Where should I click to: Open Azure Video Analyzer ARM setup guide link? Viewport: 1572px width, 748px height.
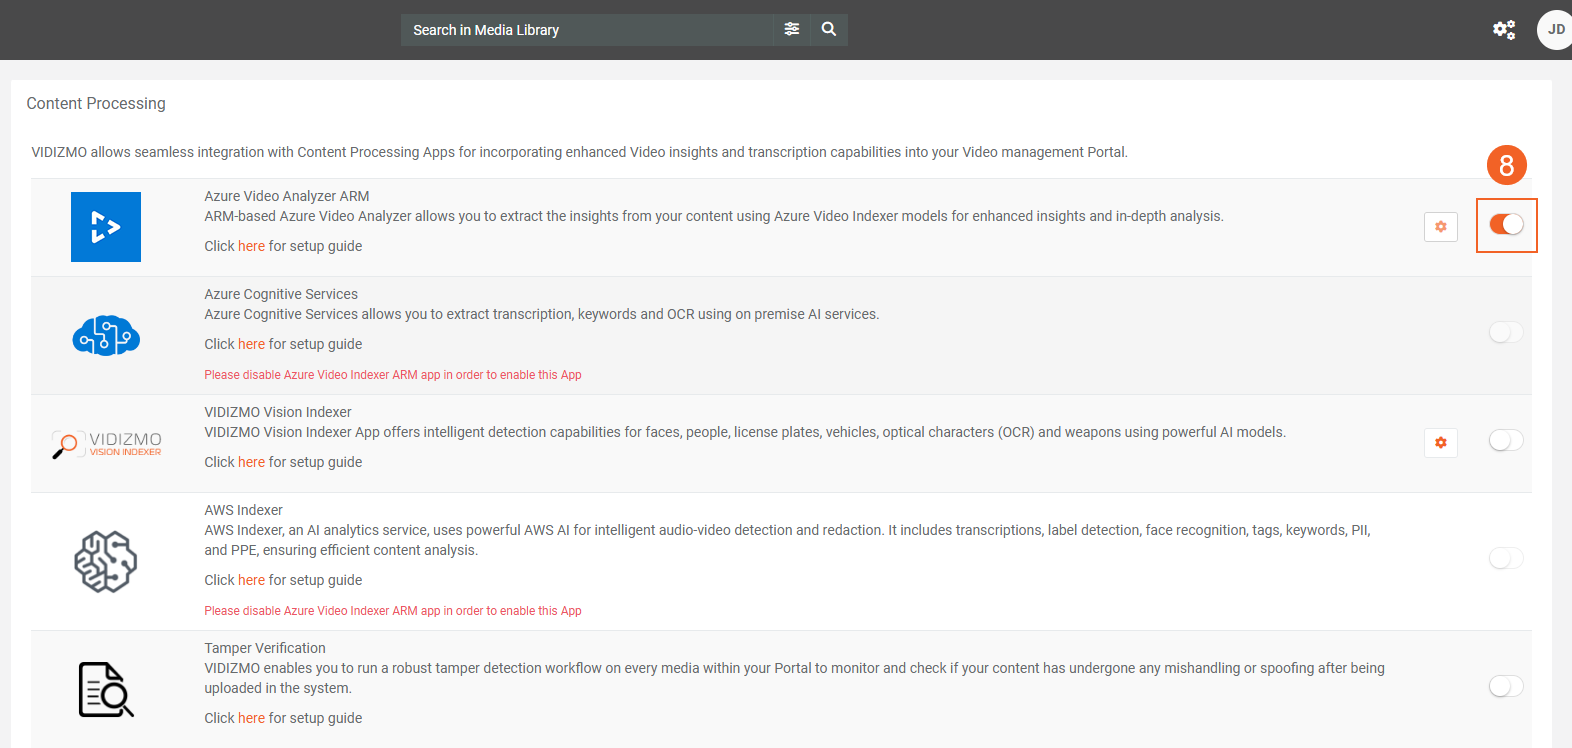(251, 246)
